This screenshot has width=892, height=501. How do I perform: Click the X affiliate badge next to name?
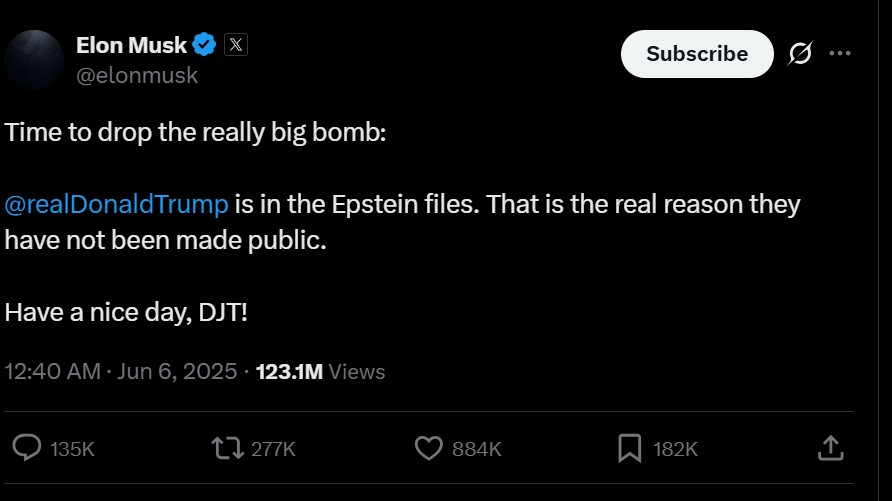point(235,45)
